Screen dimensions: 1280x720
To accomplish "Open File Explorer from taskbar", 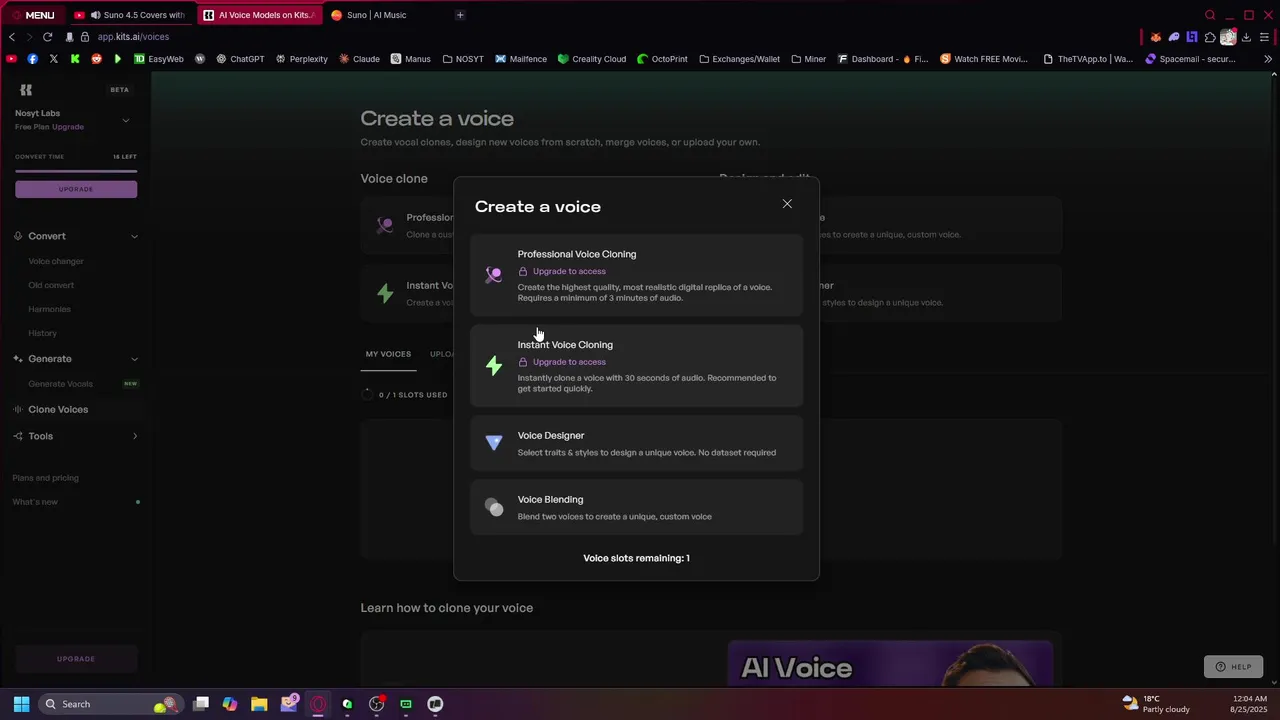I will point(259,704).
